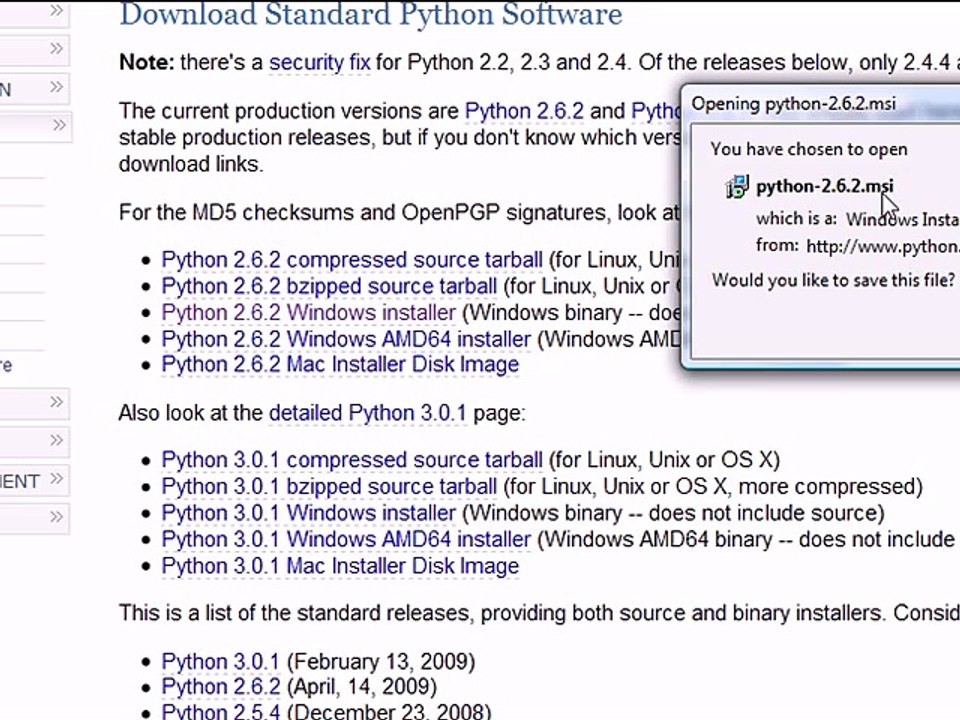Download Python 3.0.1 bzipped source tarball

(x=329, y=487)
